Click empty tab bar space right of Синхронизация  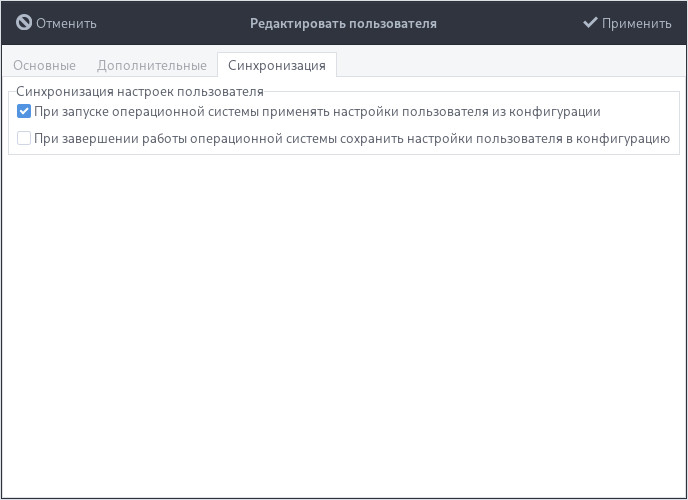point(510,65)
